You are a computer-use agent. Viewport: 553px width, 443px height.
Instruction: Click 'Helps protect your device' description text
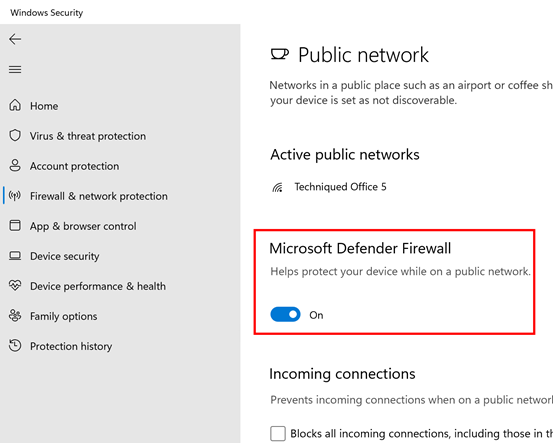click(400, 272)
